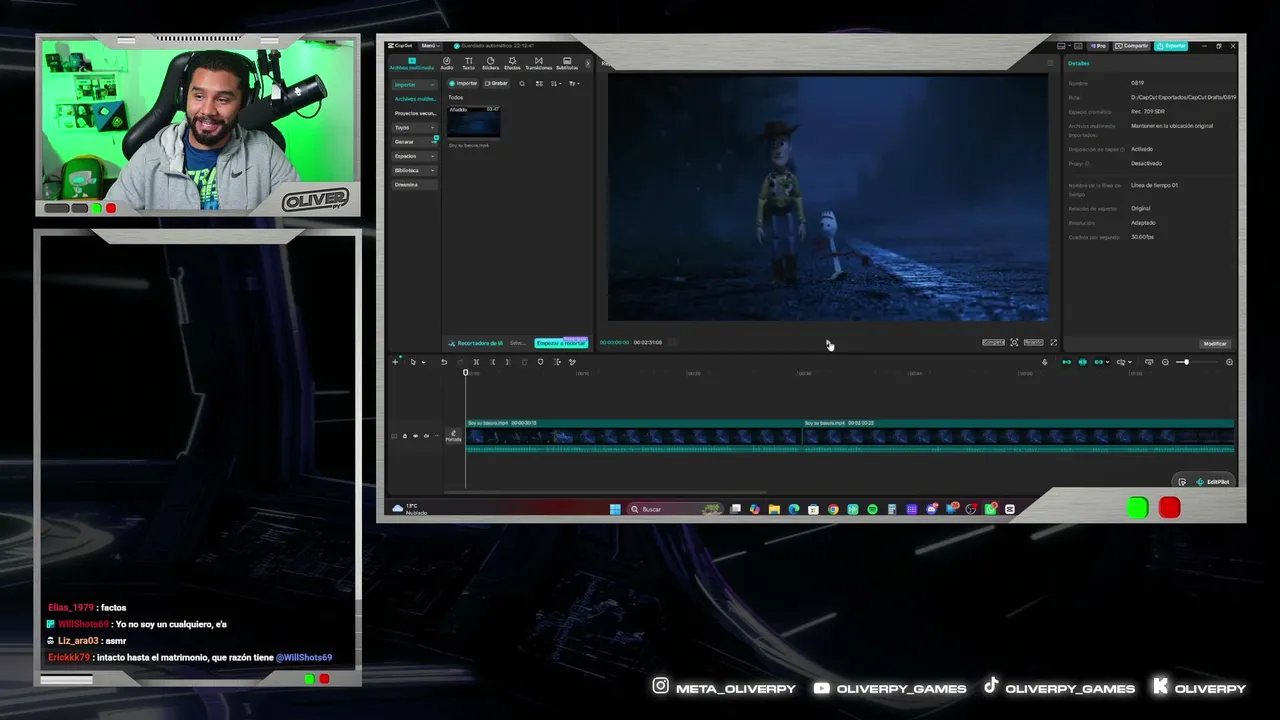Open the preview options menu icon
The width and height of the screenshot is (1280, 720).
1050,63
